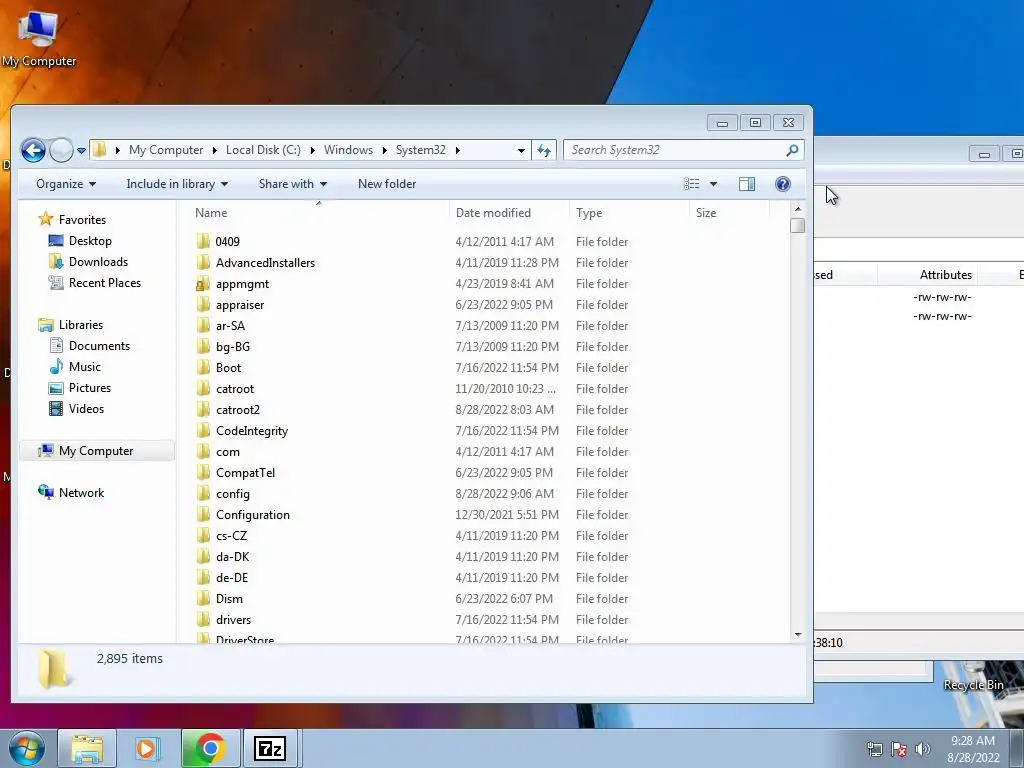This screenshot has width=1024, height=768.
Task: Click the Forward navigation arrow
Action: [x=61, y=150]
